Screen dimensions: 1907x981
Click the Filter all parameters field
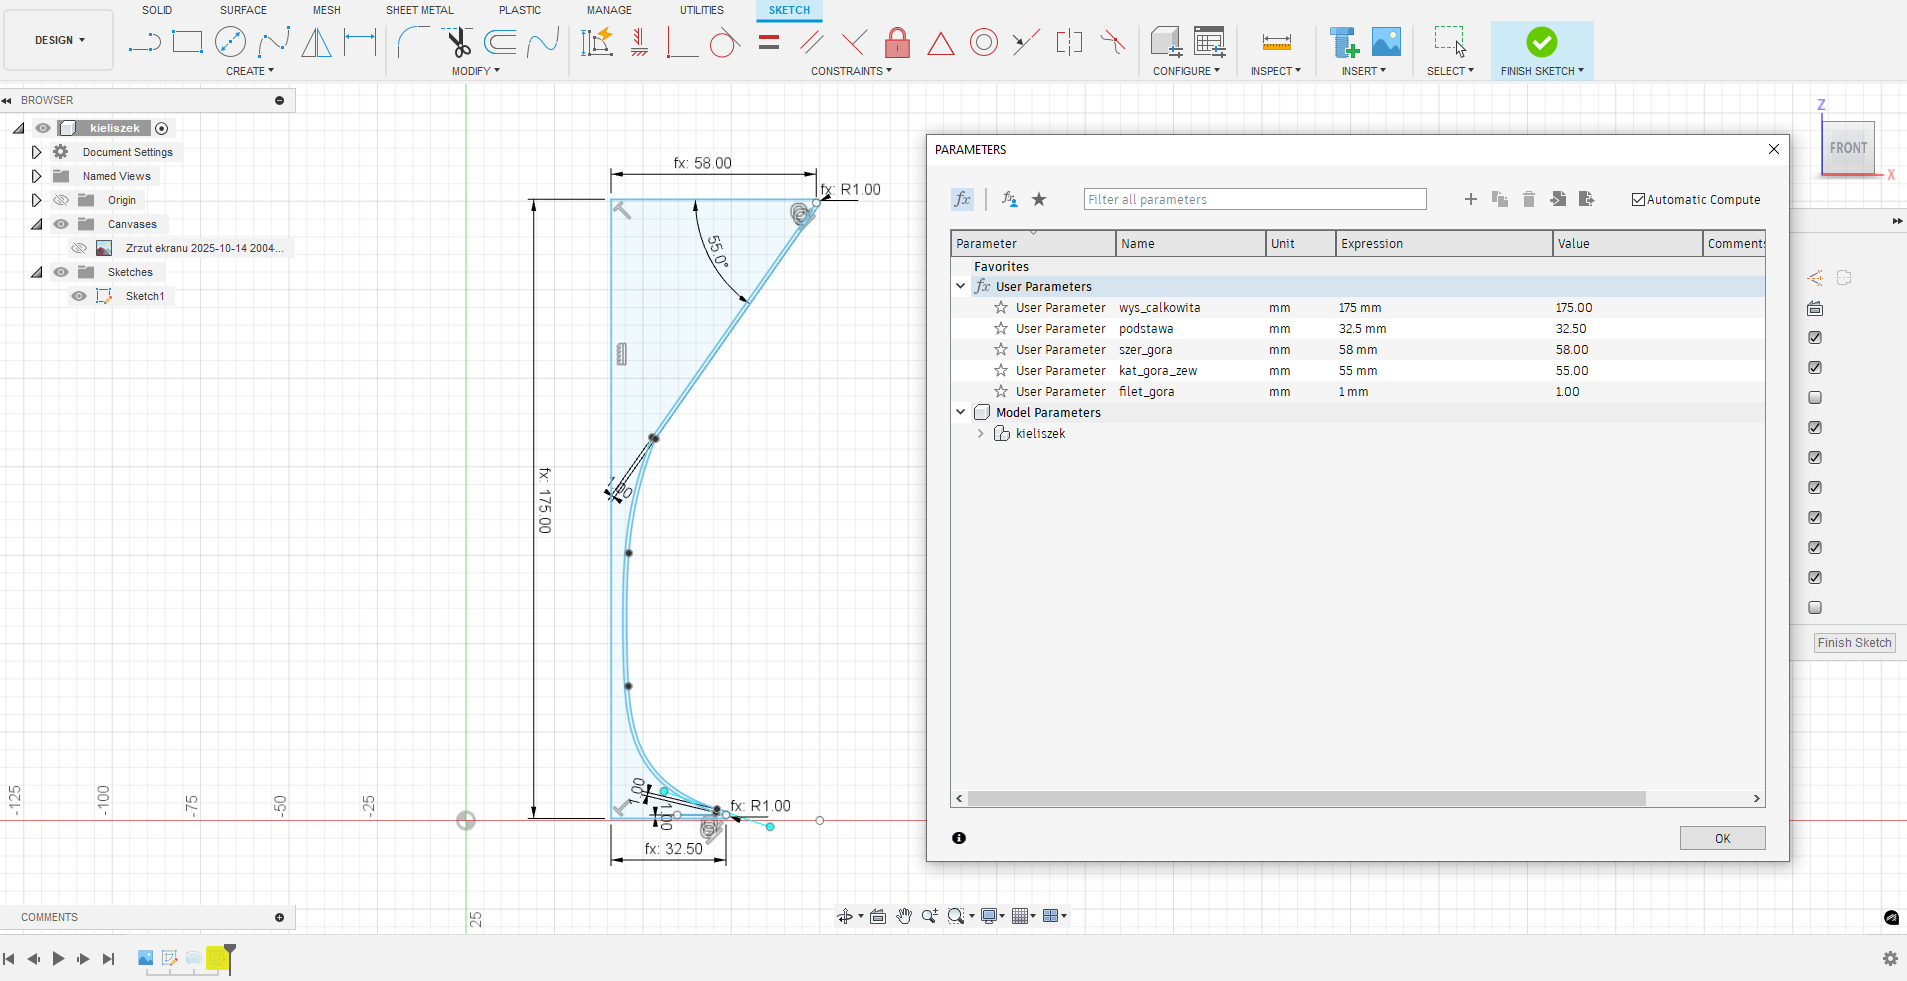[1254, 199]
